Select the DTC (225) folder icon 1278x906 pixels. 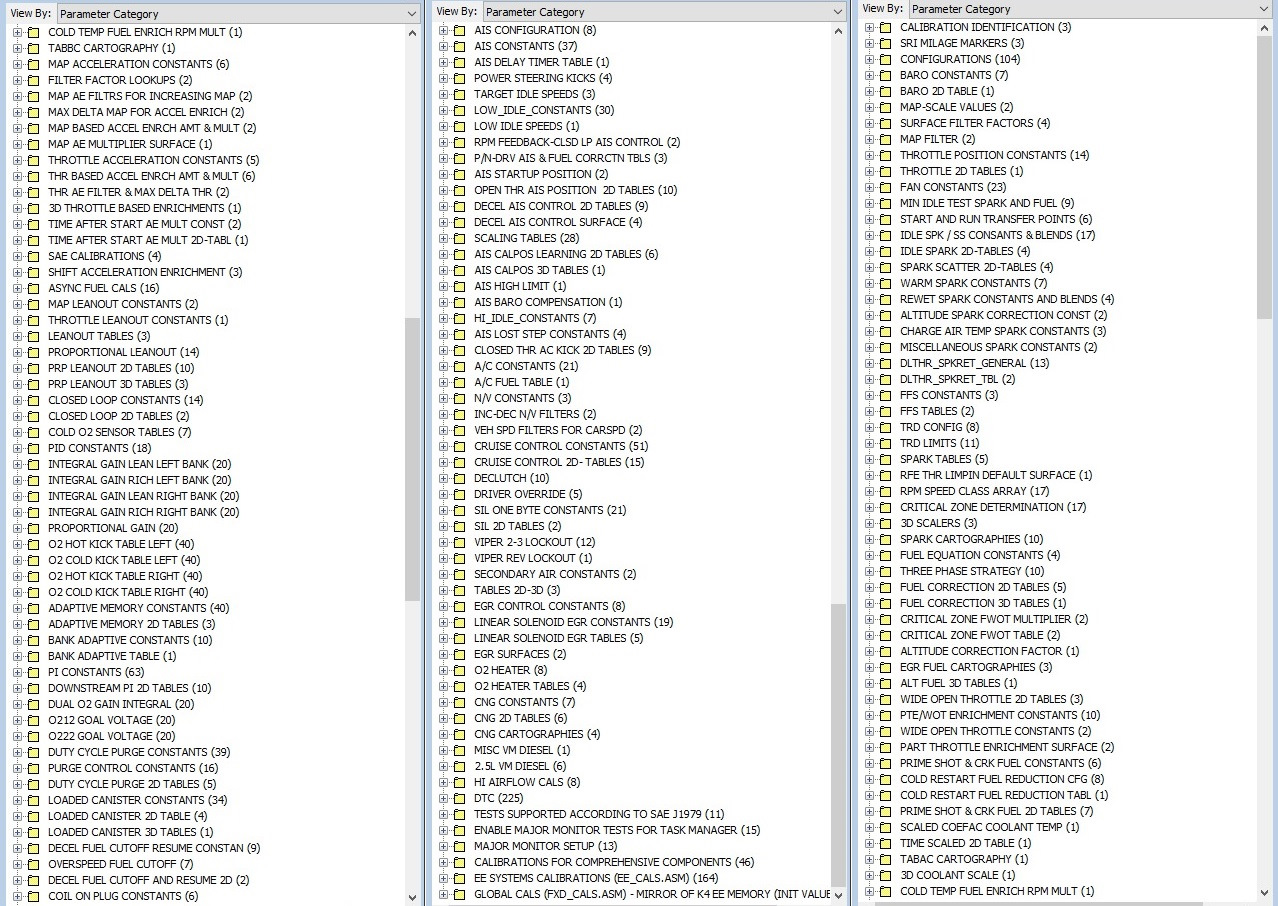[459, 798]
